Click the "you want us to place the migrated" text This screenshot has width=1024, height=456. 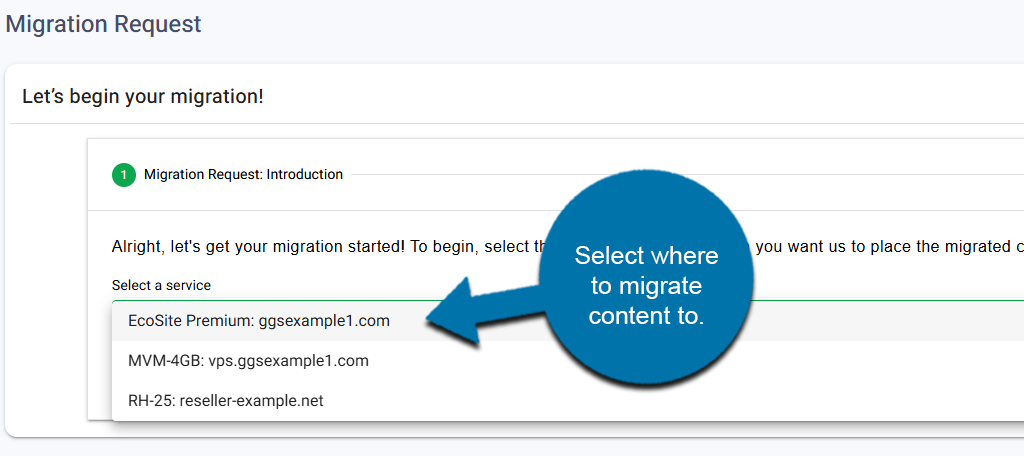(x=880, y=247)
